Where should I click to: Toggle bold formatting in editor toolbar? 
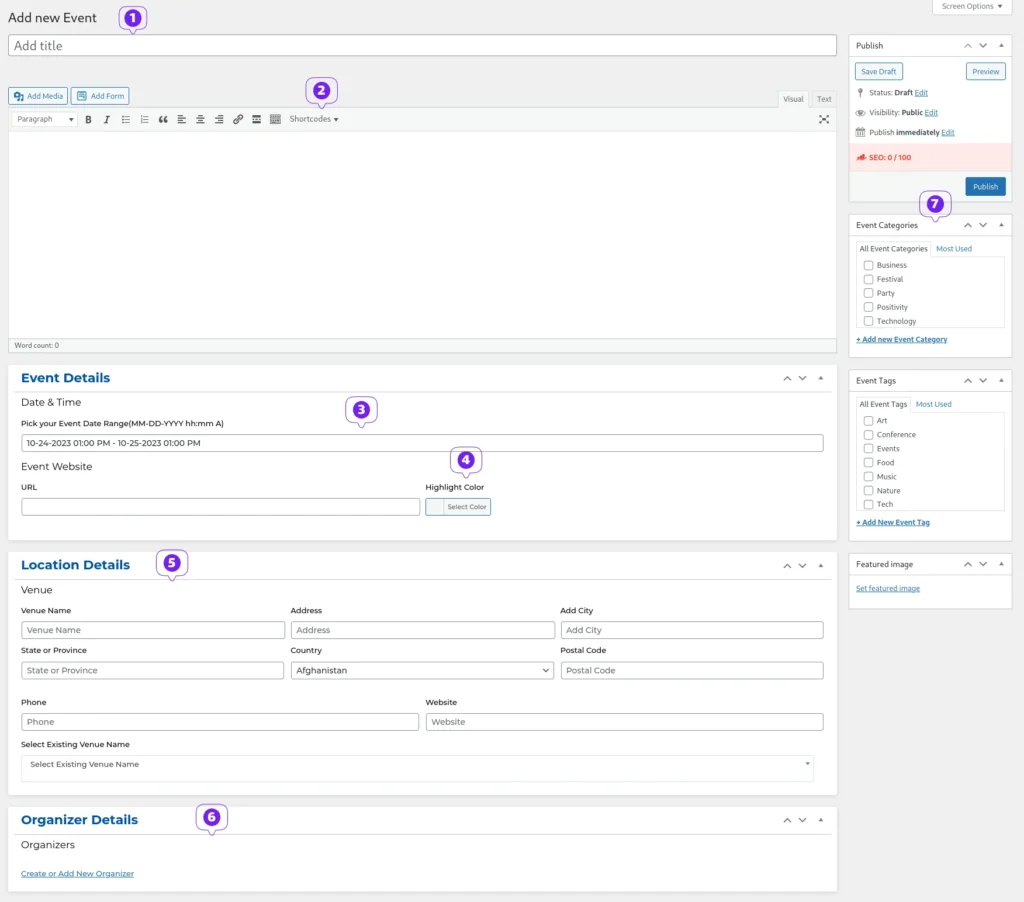[x=88, y=120]
